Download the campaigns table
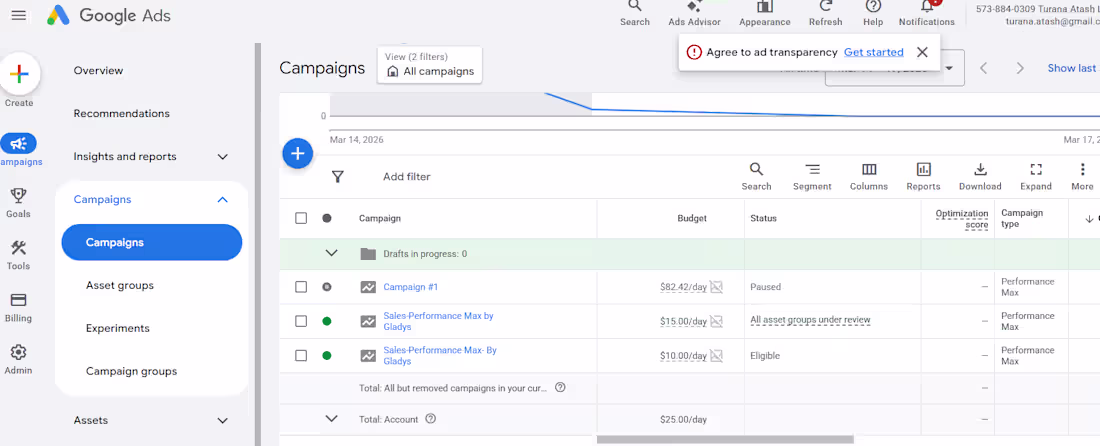 (980, 177)
